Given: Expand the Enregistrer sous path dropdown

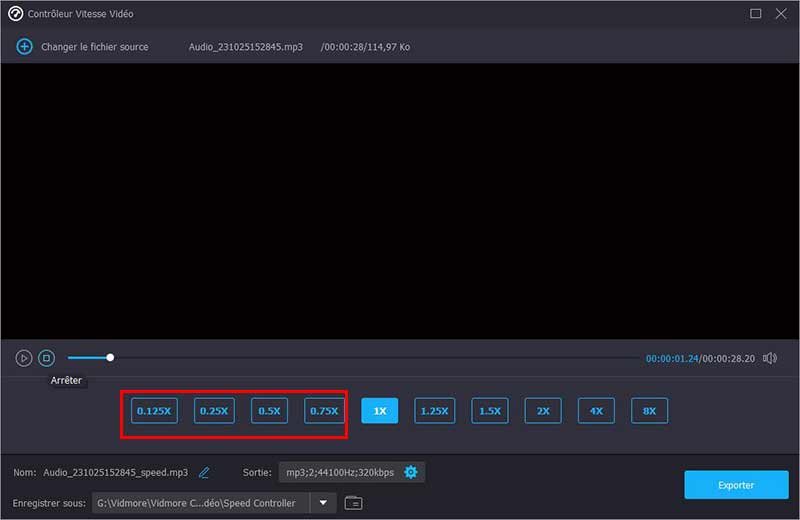Looking at the screenshot, I should pyautogui.click(x=322, y=503).
